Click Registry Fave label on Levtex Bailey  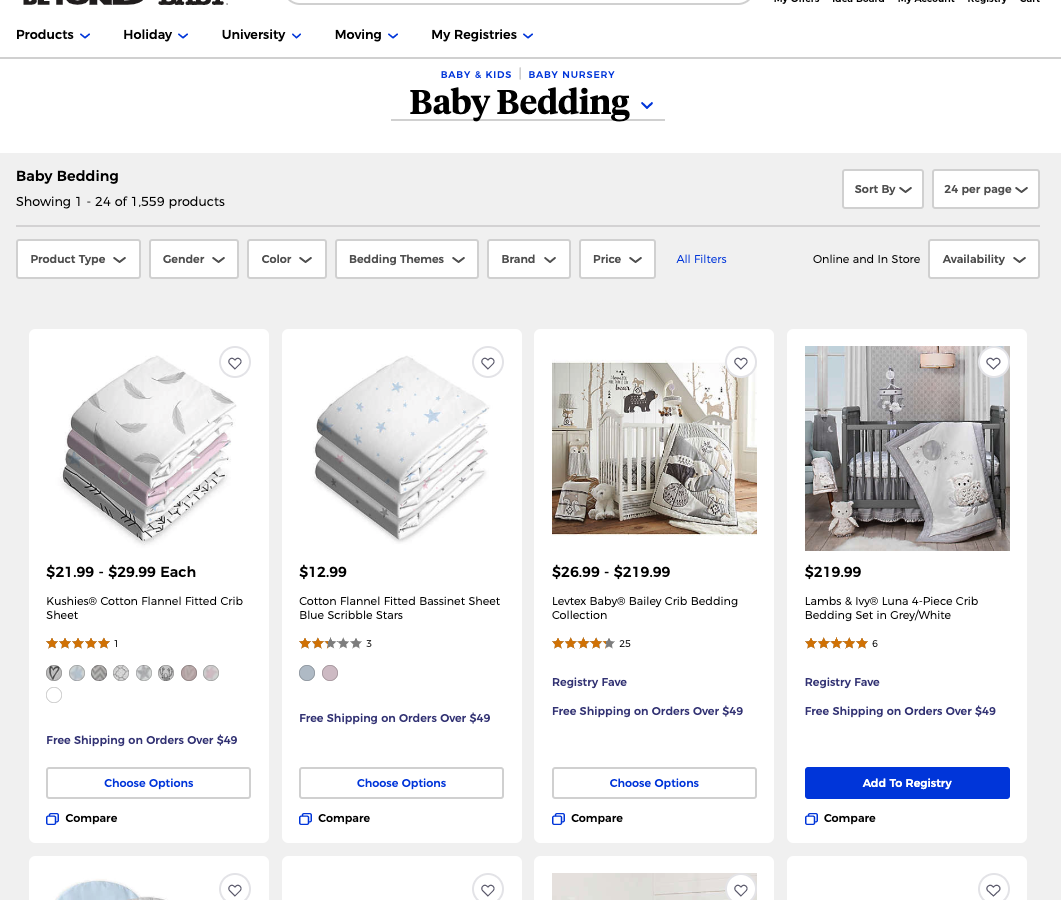pyautogui.click(x=589, y=682)
